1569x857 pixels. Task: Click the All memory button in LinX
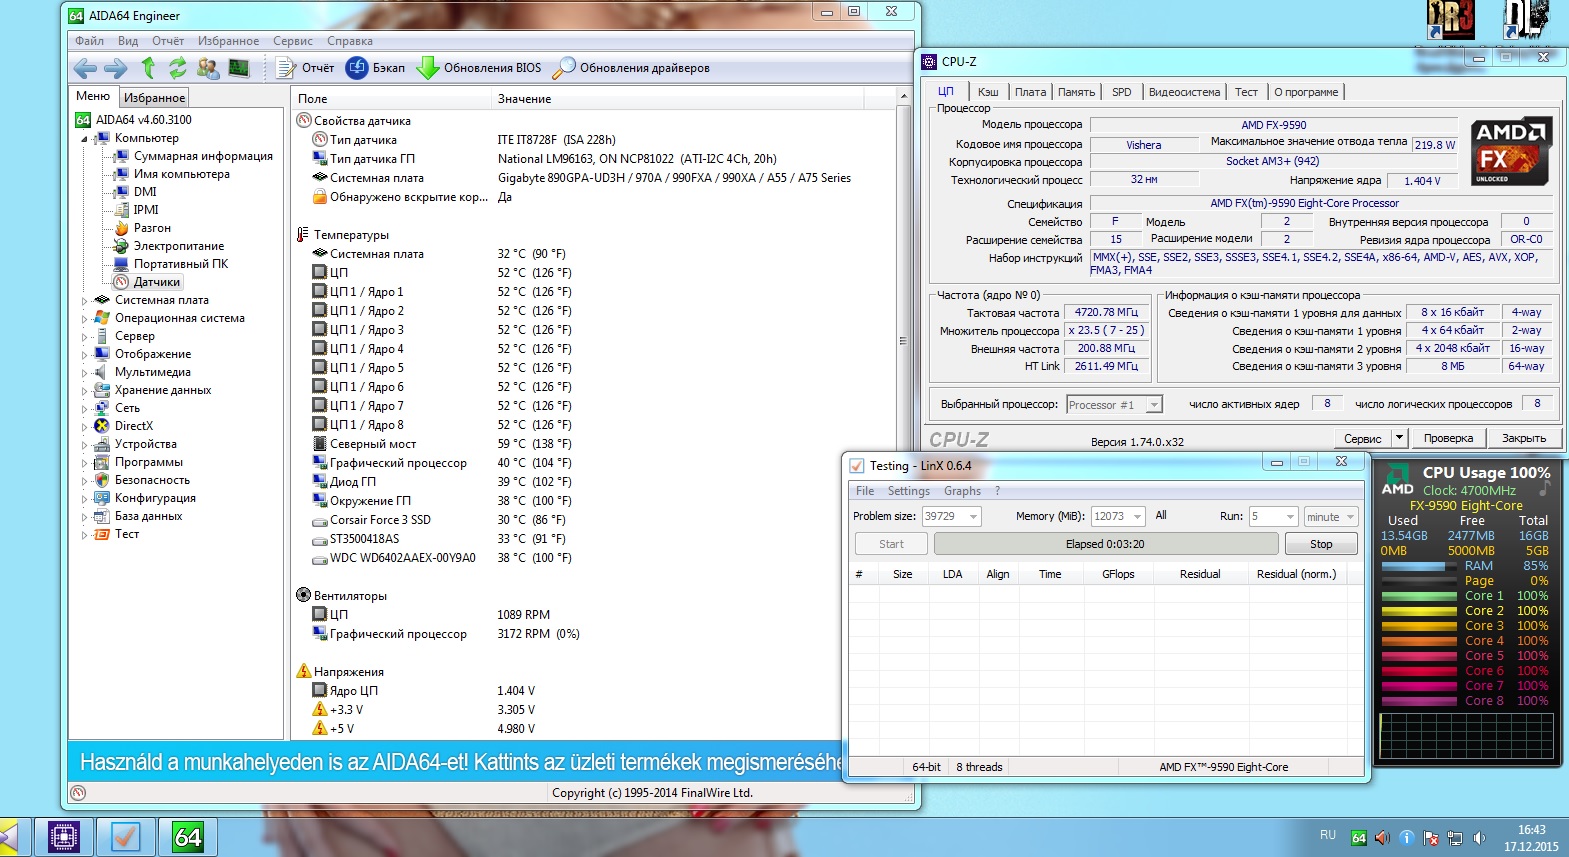point(1161,516)
